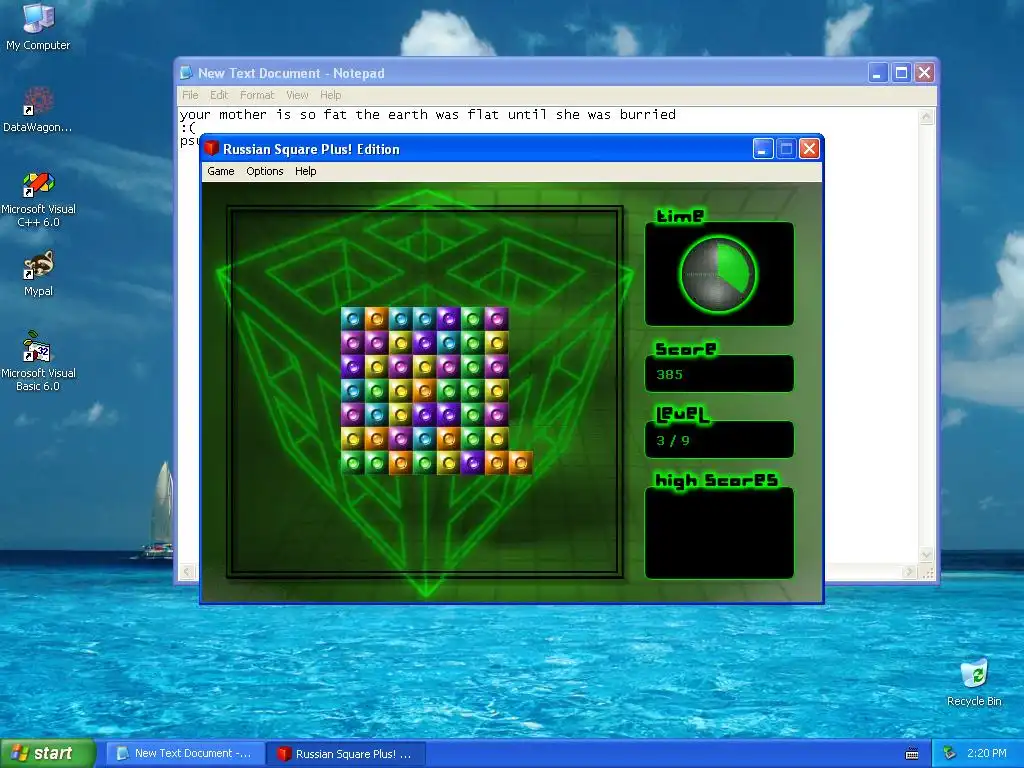1024x768 pixels.
Task: Click the round green time dial
Action: [x=718, y=274]
